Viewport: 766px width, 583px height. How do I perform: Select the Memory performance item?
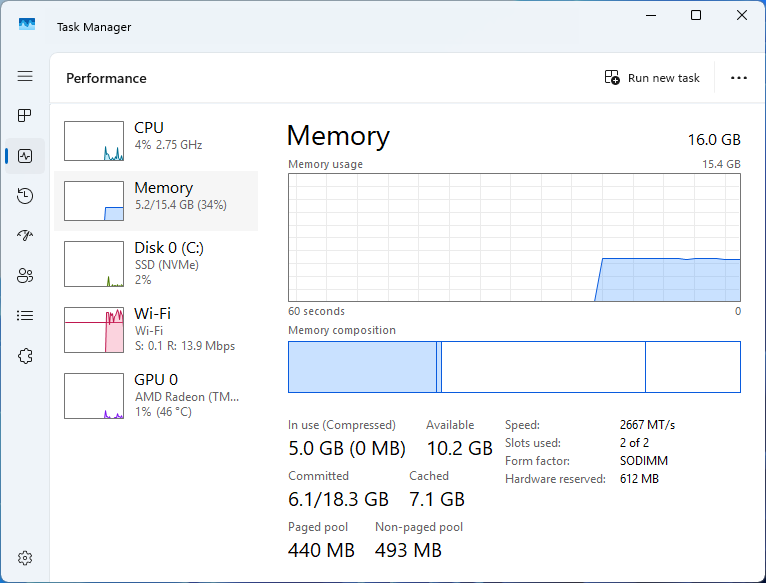coord(155,201)
